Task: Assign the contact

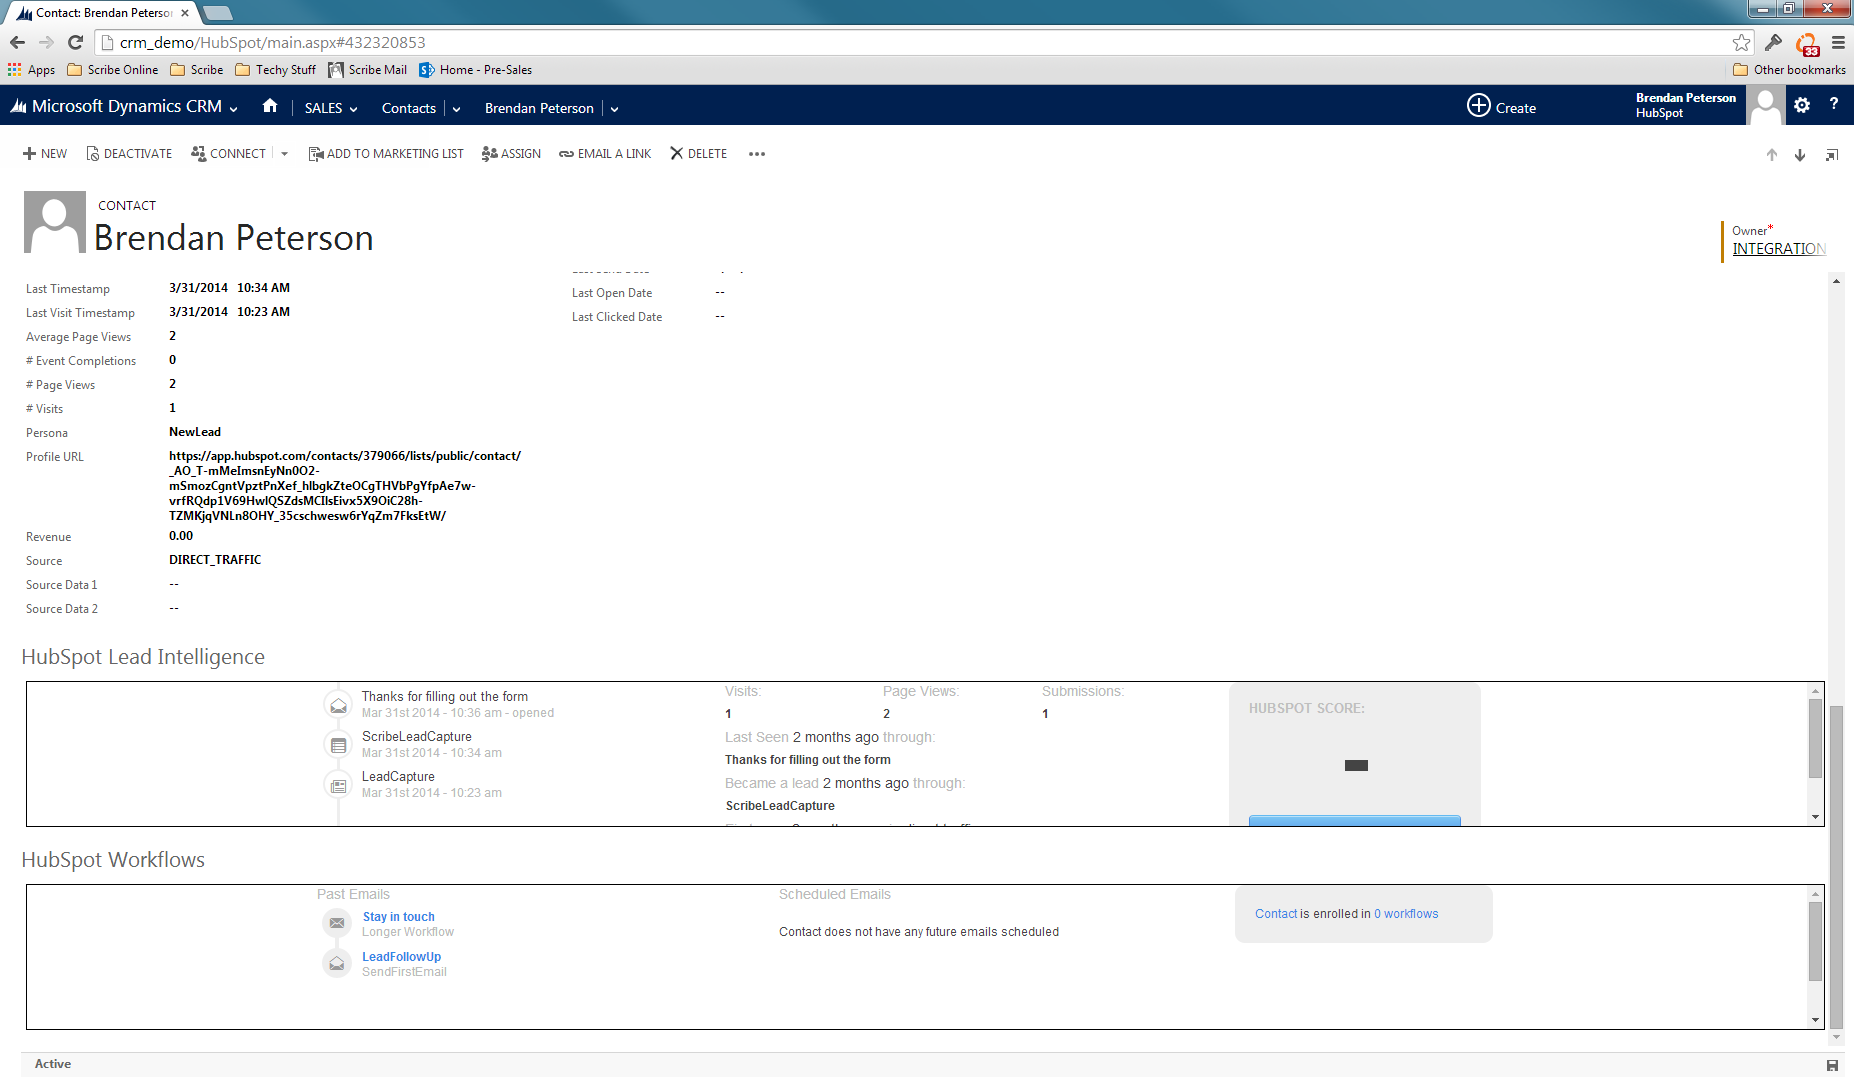Action: pyautogui.click(x=511, y=154)
